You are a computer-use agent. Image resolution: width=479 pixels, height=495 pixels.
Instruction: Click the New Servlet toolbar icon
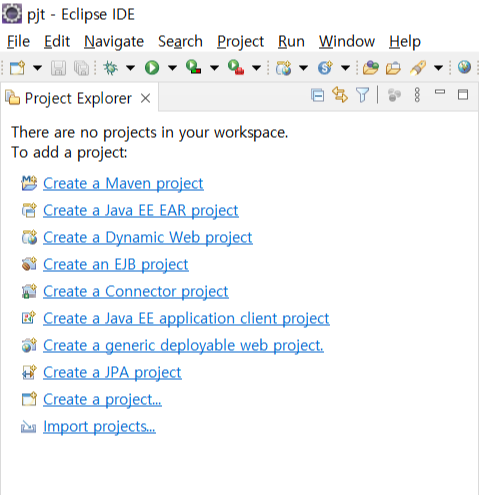coord(325,68)
